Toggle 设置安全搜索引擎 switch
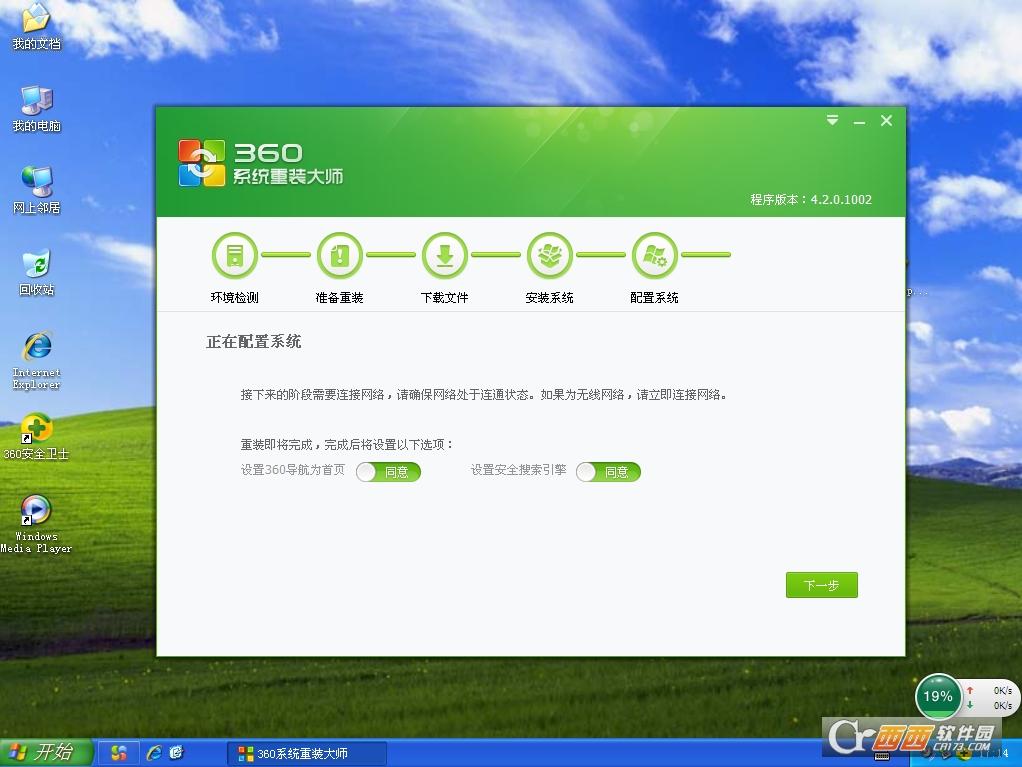The height and width of the screenshot is (767, 1022). [x=608, y=472]
